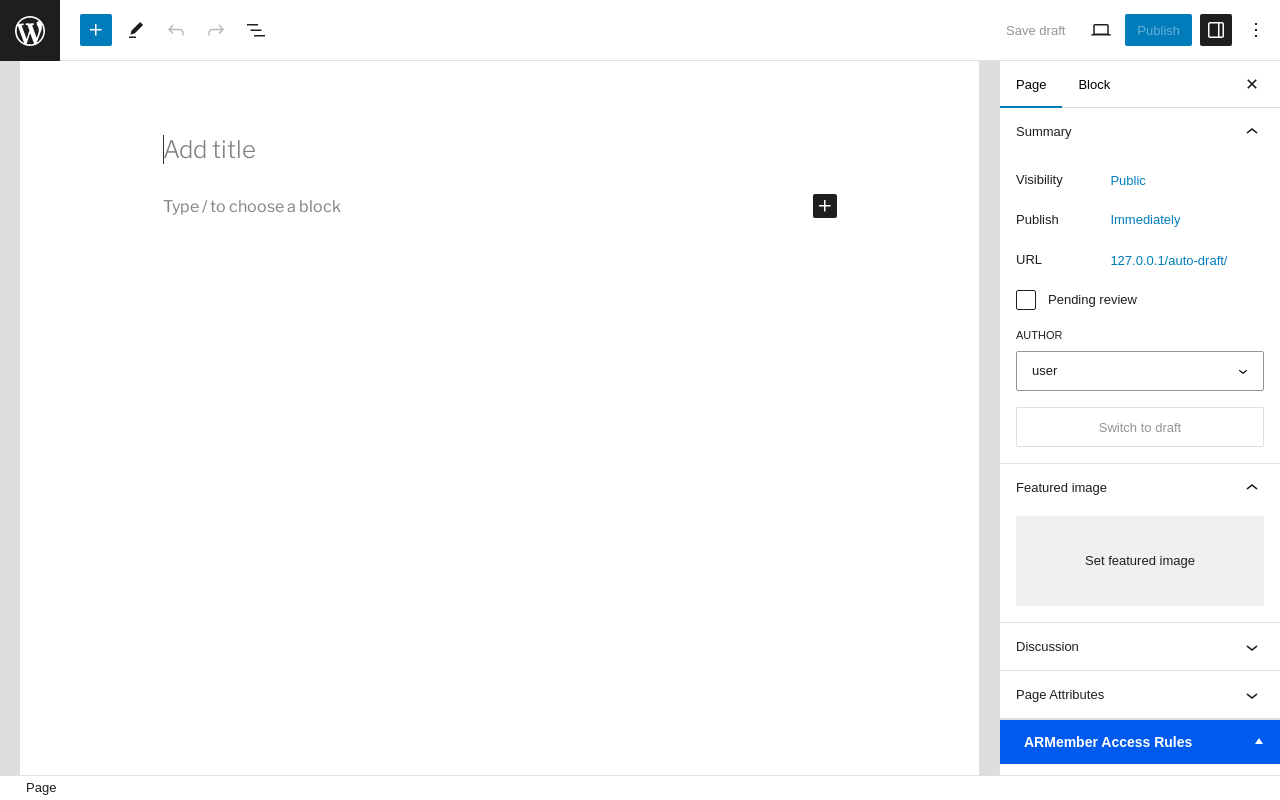Click the Page breadcrumb in the footer

tap(41, 788)
